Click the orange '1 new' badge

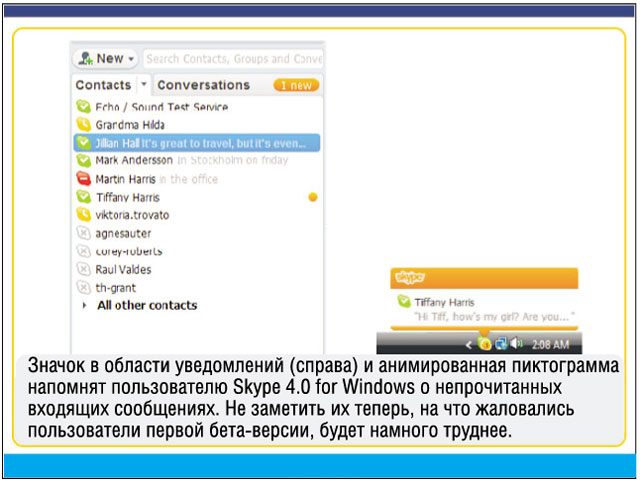click(296, 85)
